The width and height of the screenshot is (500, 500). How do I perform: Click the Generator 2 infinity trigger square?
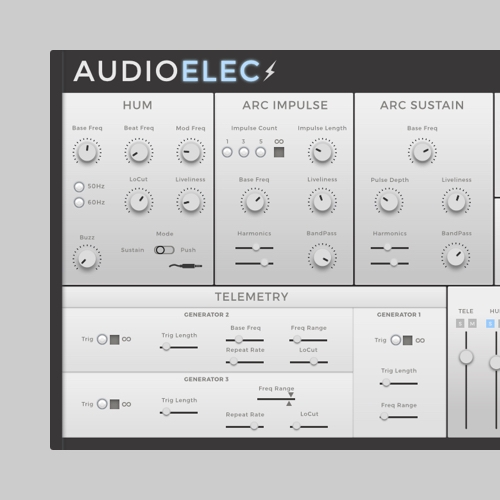click(115, 340)
